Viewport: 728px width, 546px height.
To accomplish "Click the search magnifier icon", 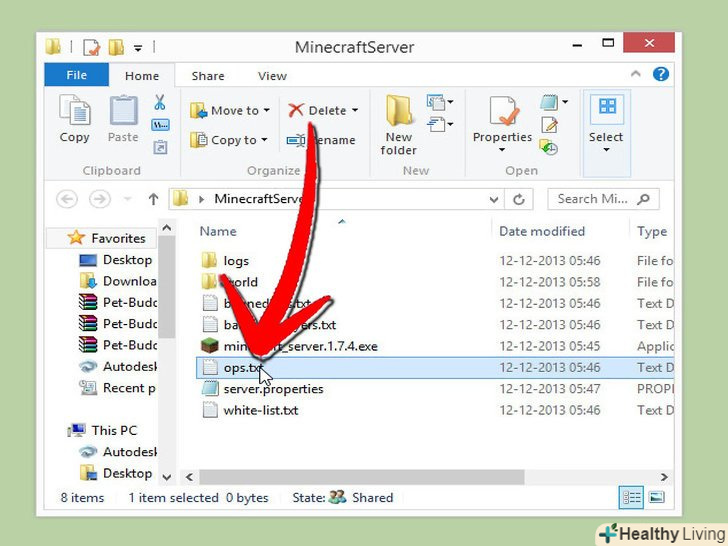I will coord(644,199).
